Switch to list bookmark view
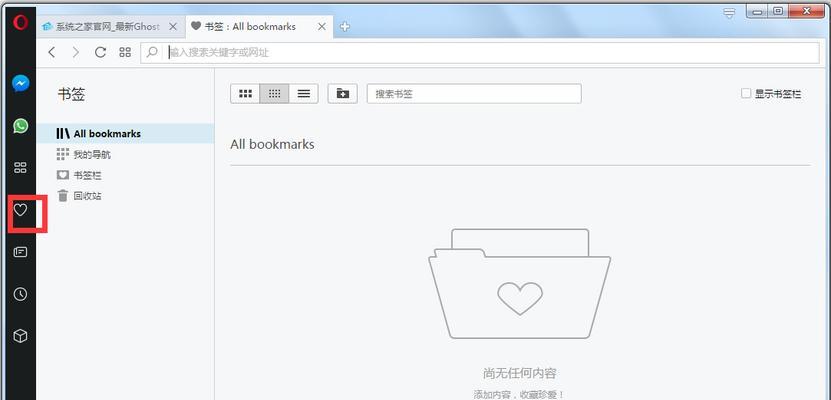The image size is (831, 400). click(304, 94)
